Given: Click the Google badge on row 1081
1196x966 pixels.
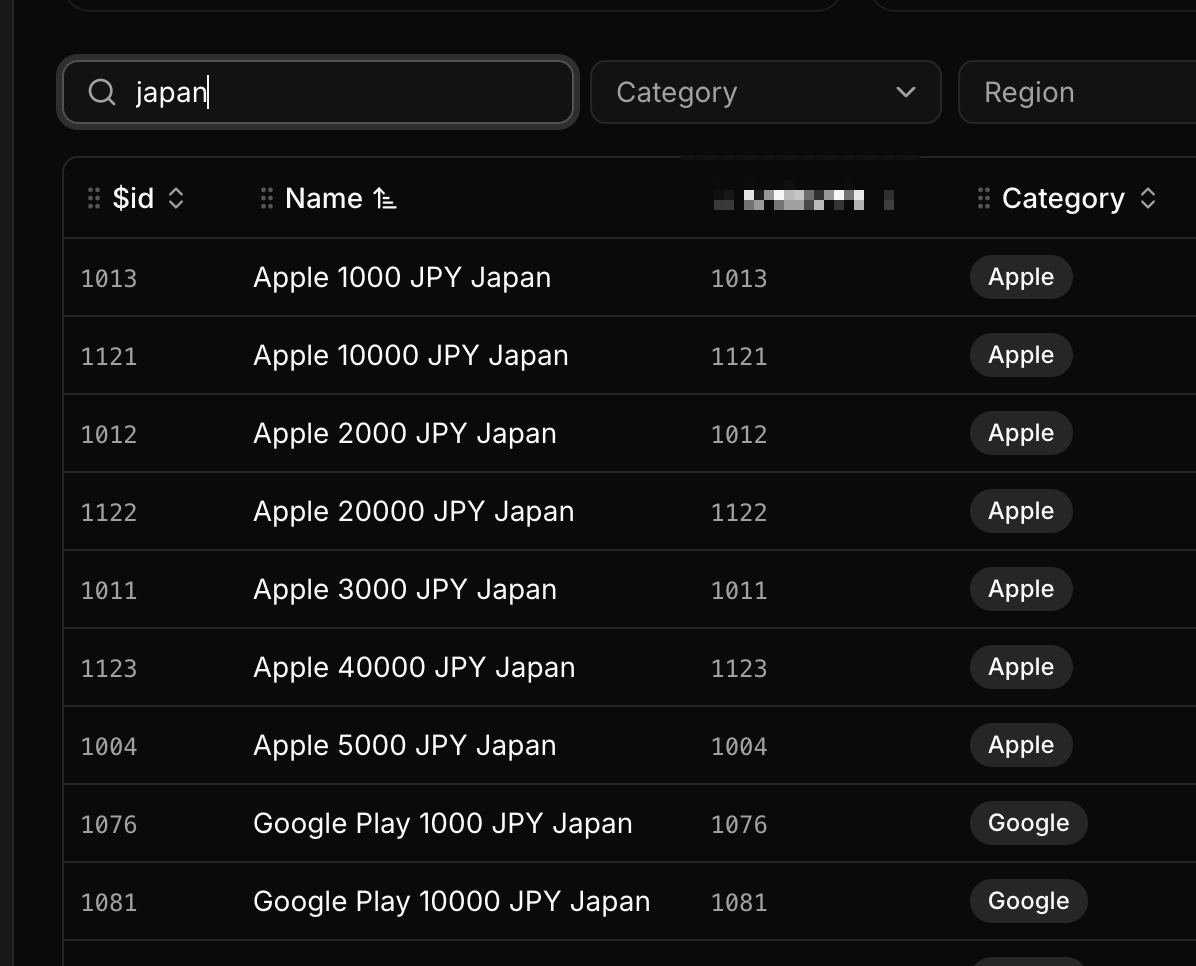Looking at the screenshot, I should coord(1028,901).
